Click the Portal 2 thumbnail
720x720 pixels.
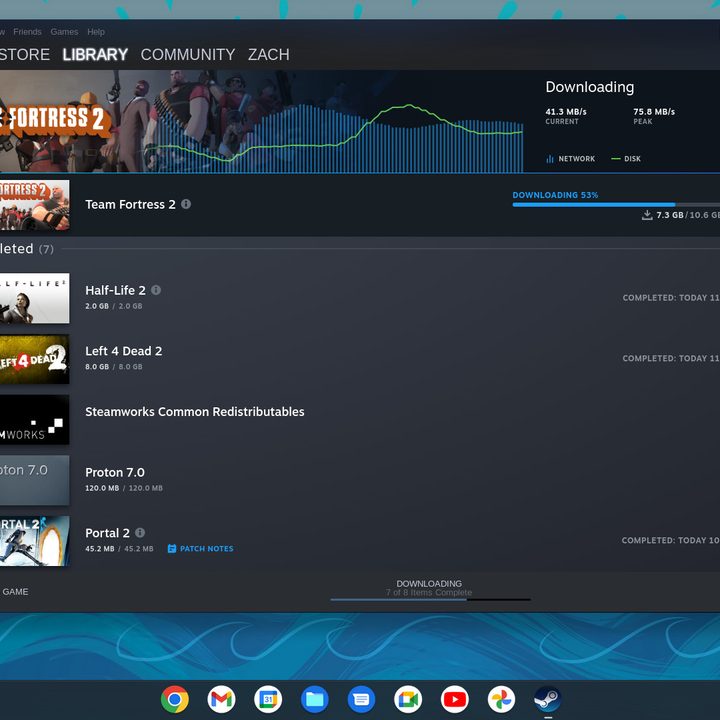pos(34,541)
